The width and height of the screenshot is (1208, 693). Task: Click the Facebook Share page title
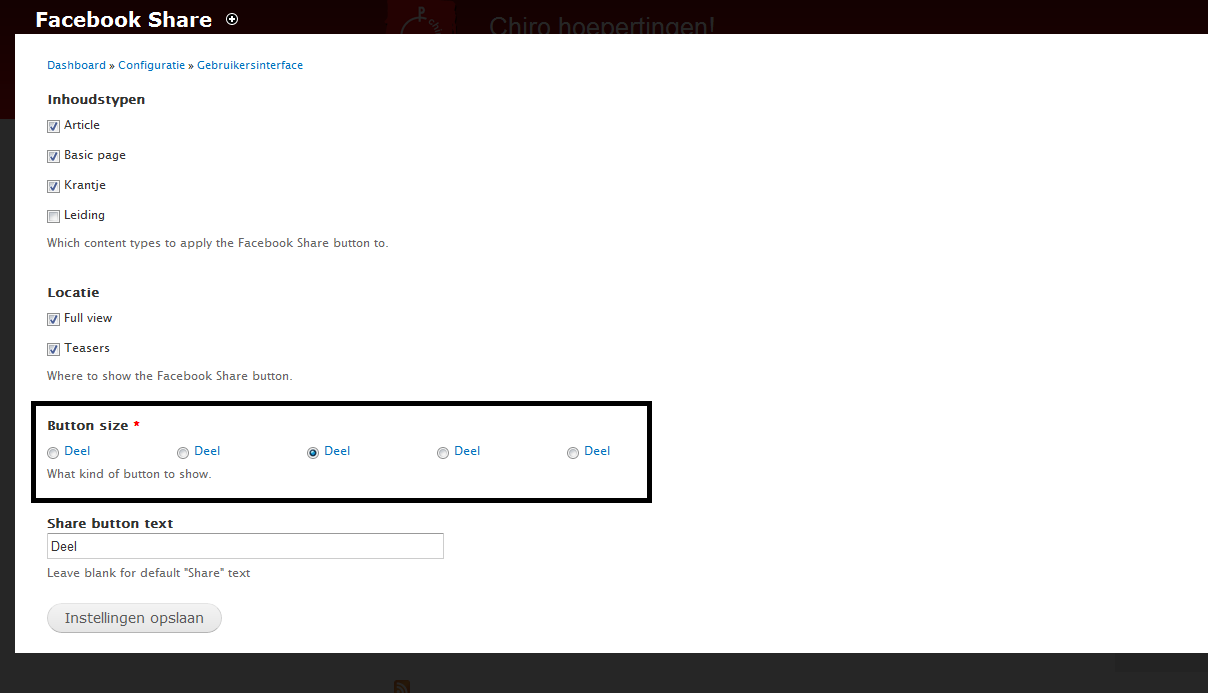(124, 19)
